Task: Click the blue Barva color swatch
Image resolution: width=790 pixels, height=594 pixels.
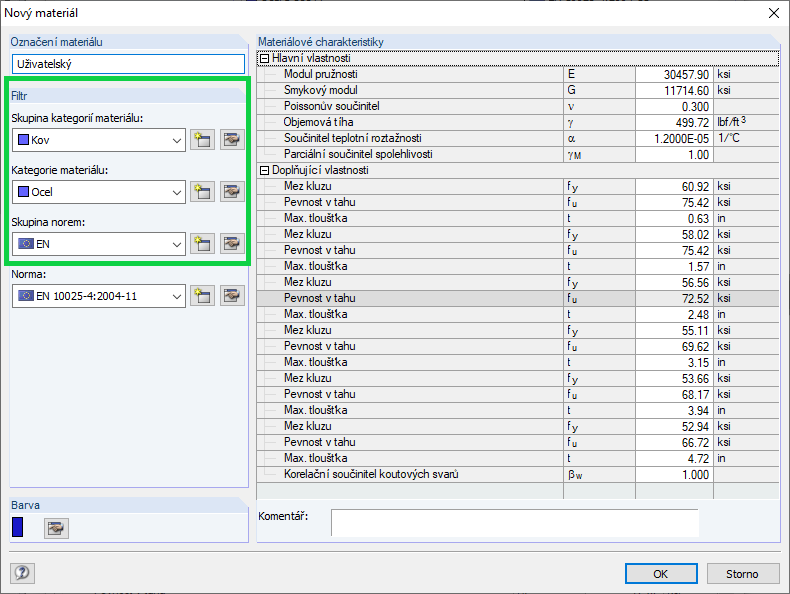Action: (x=18, y=527)
